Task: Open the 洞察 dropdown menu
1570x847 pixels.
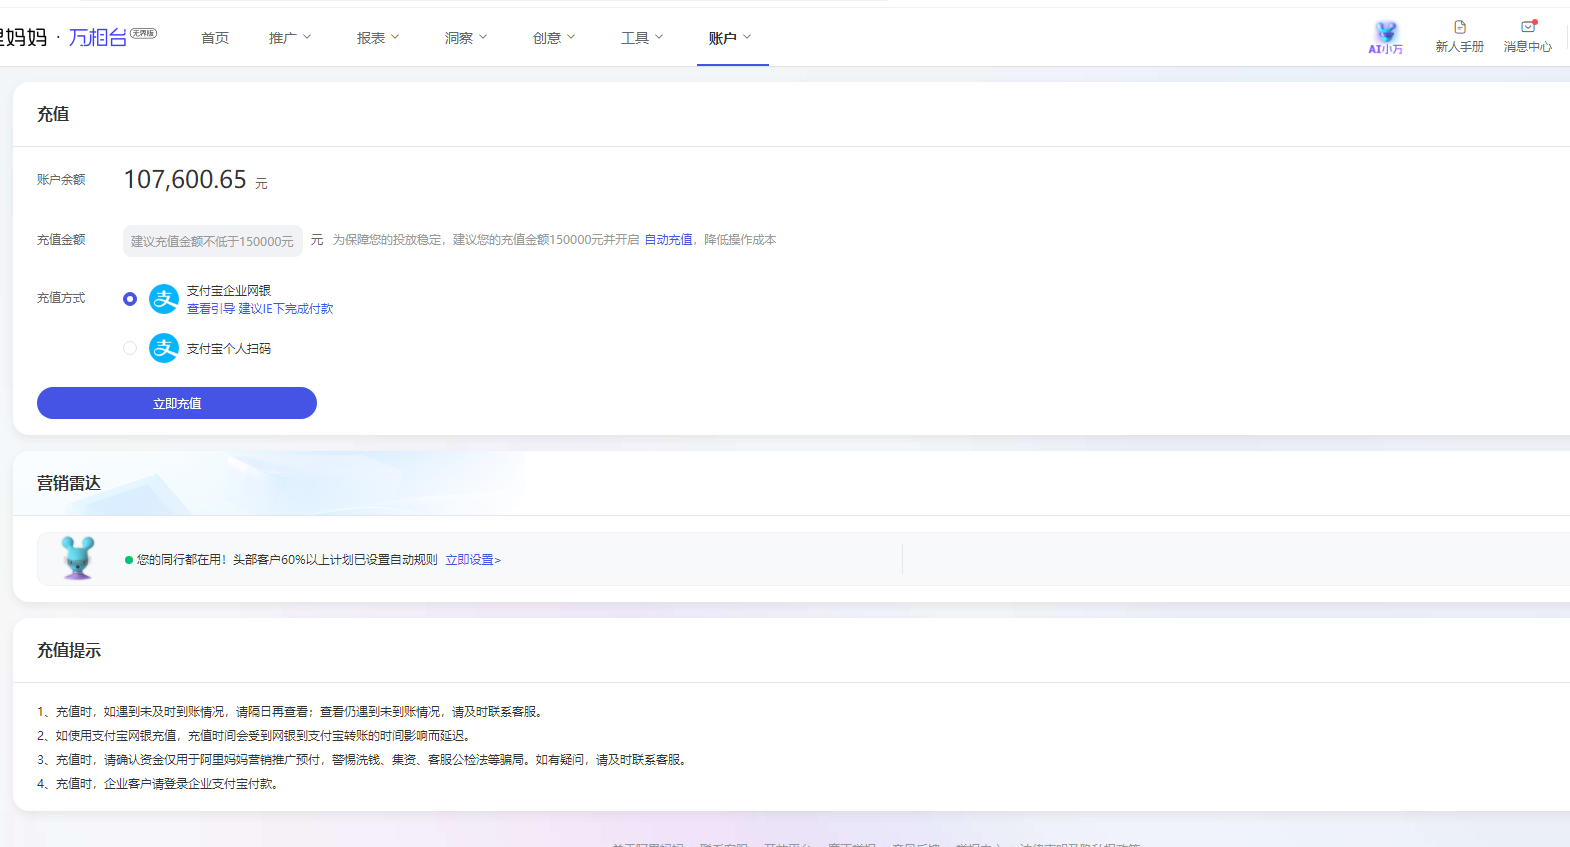Action: [x=466, y=38]
